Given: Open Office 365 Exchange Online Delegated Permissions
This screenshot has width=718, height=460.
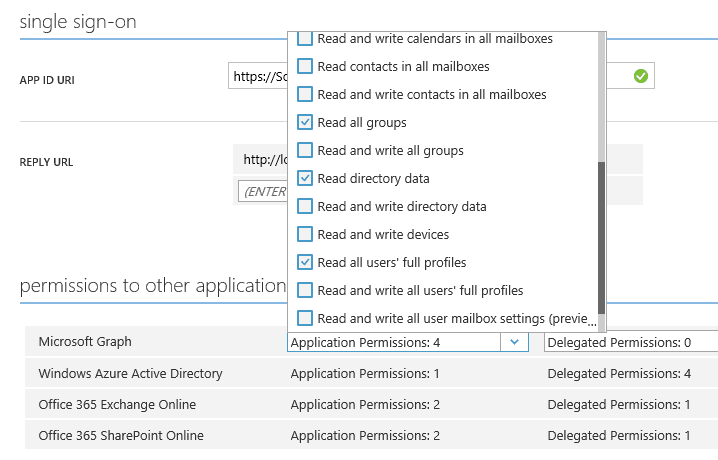Looking at the screenshot, I should (619, 405).
